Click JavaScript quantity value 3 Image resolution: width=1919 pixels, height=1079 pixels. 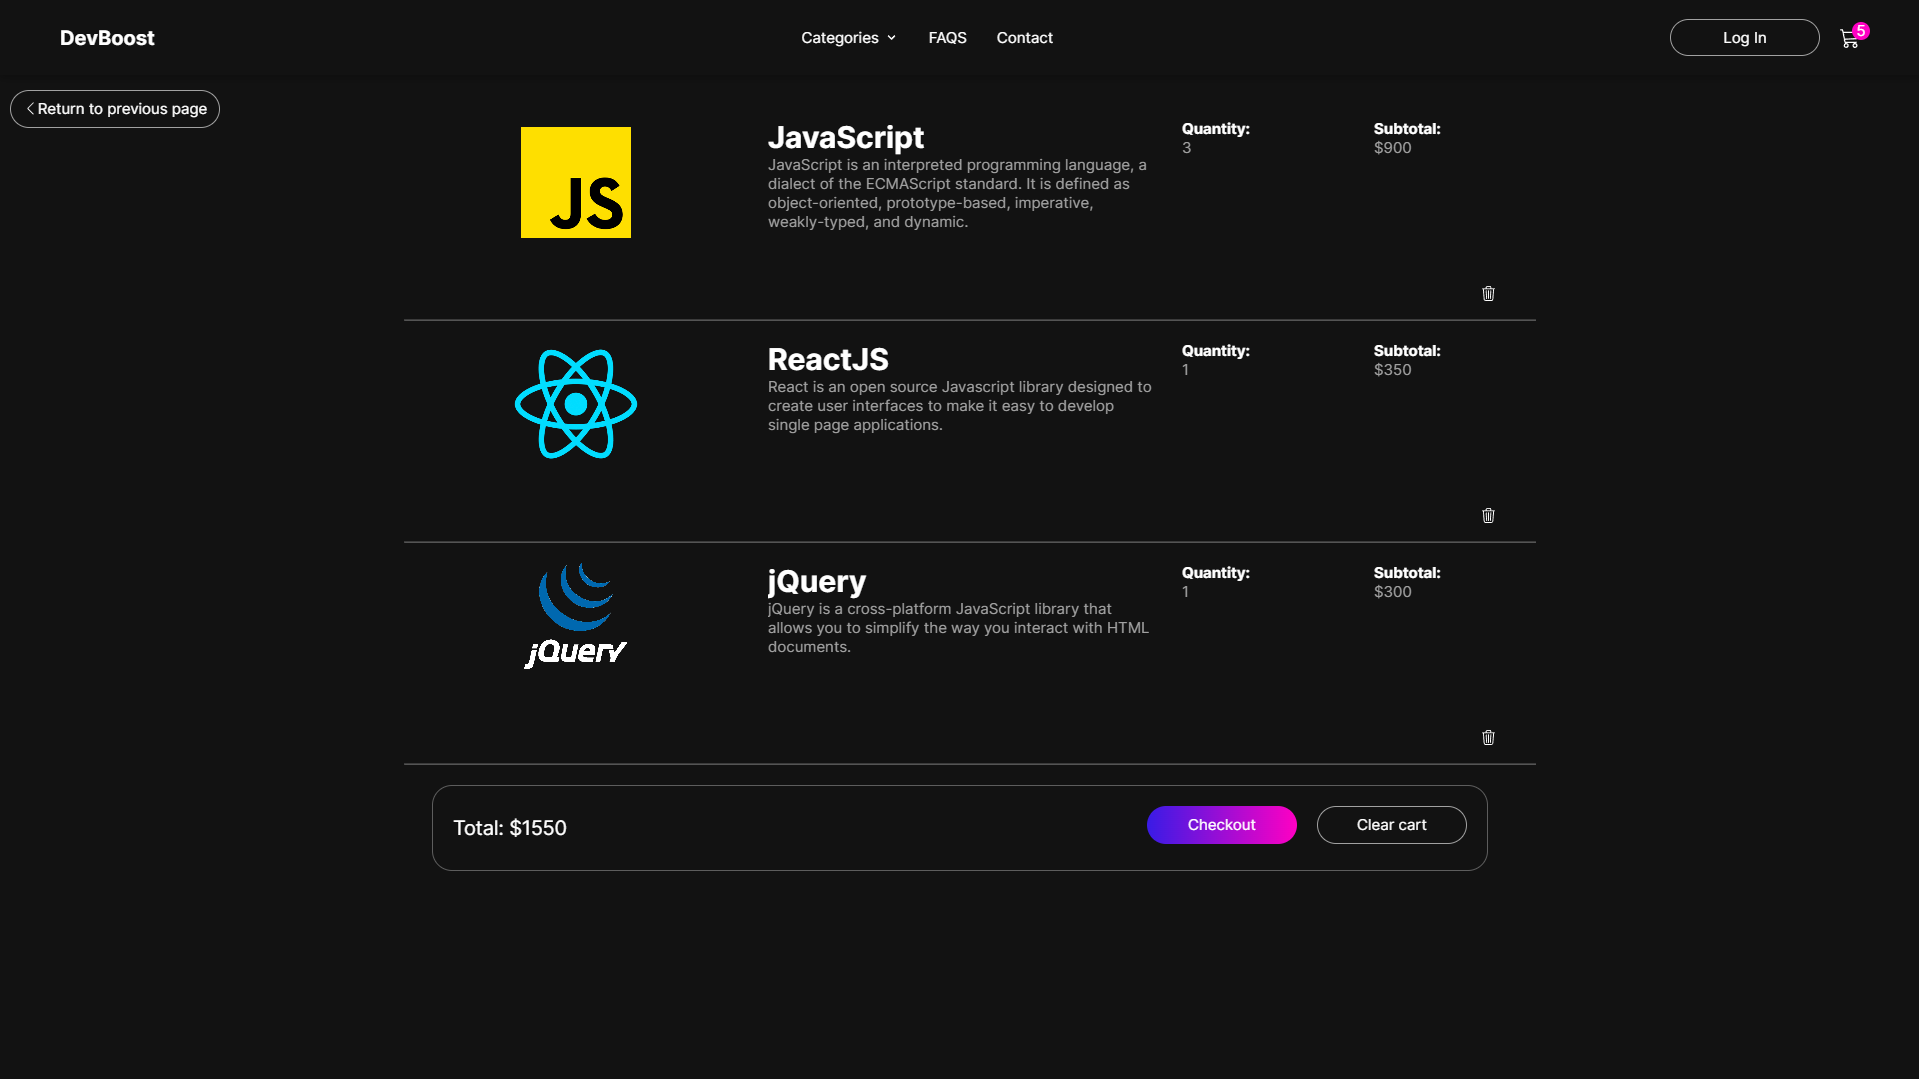pos(1186,148)
